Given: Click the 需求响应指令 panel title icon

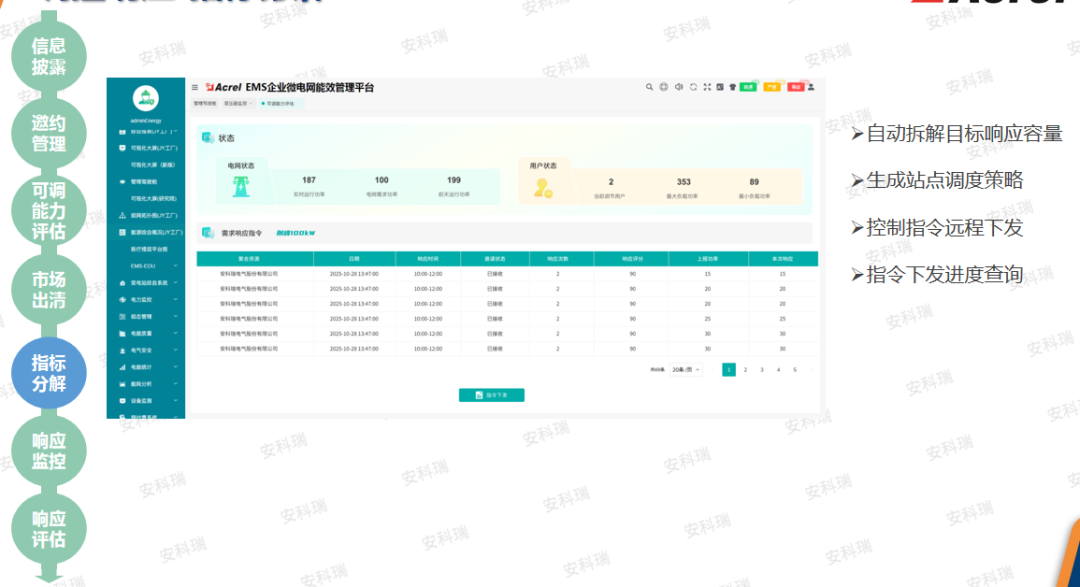Looking at the screenshot, I should point(207,233).
